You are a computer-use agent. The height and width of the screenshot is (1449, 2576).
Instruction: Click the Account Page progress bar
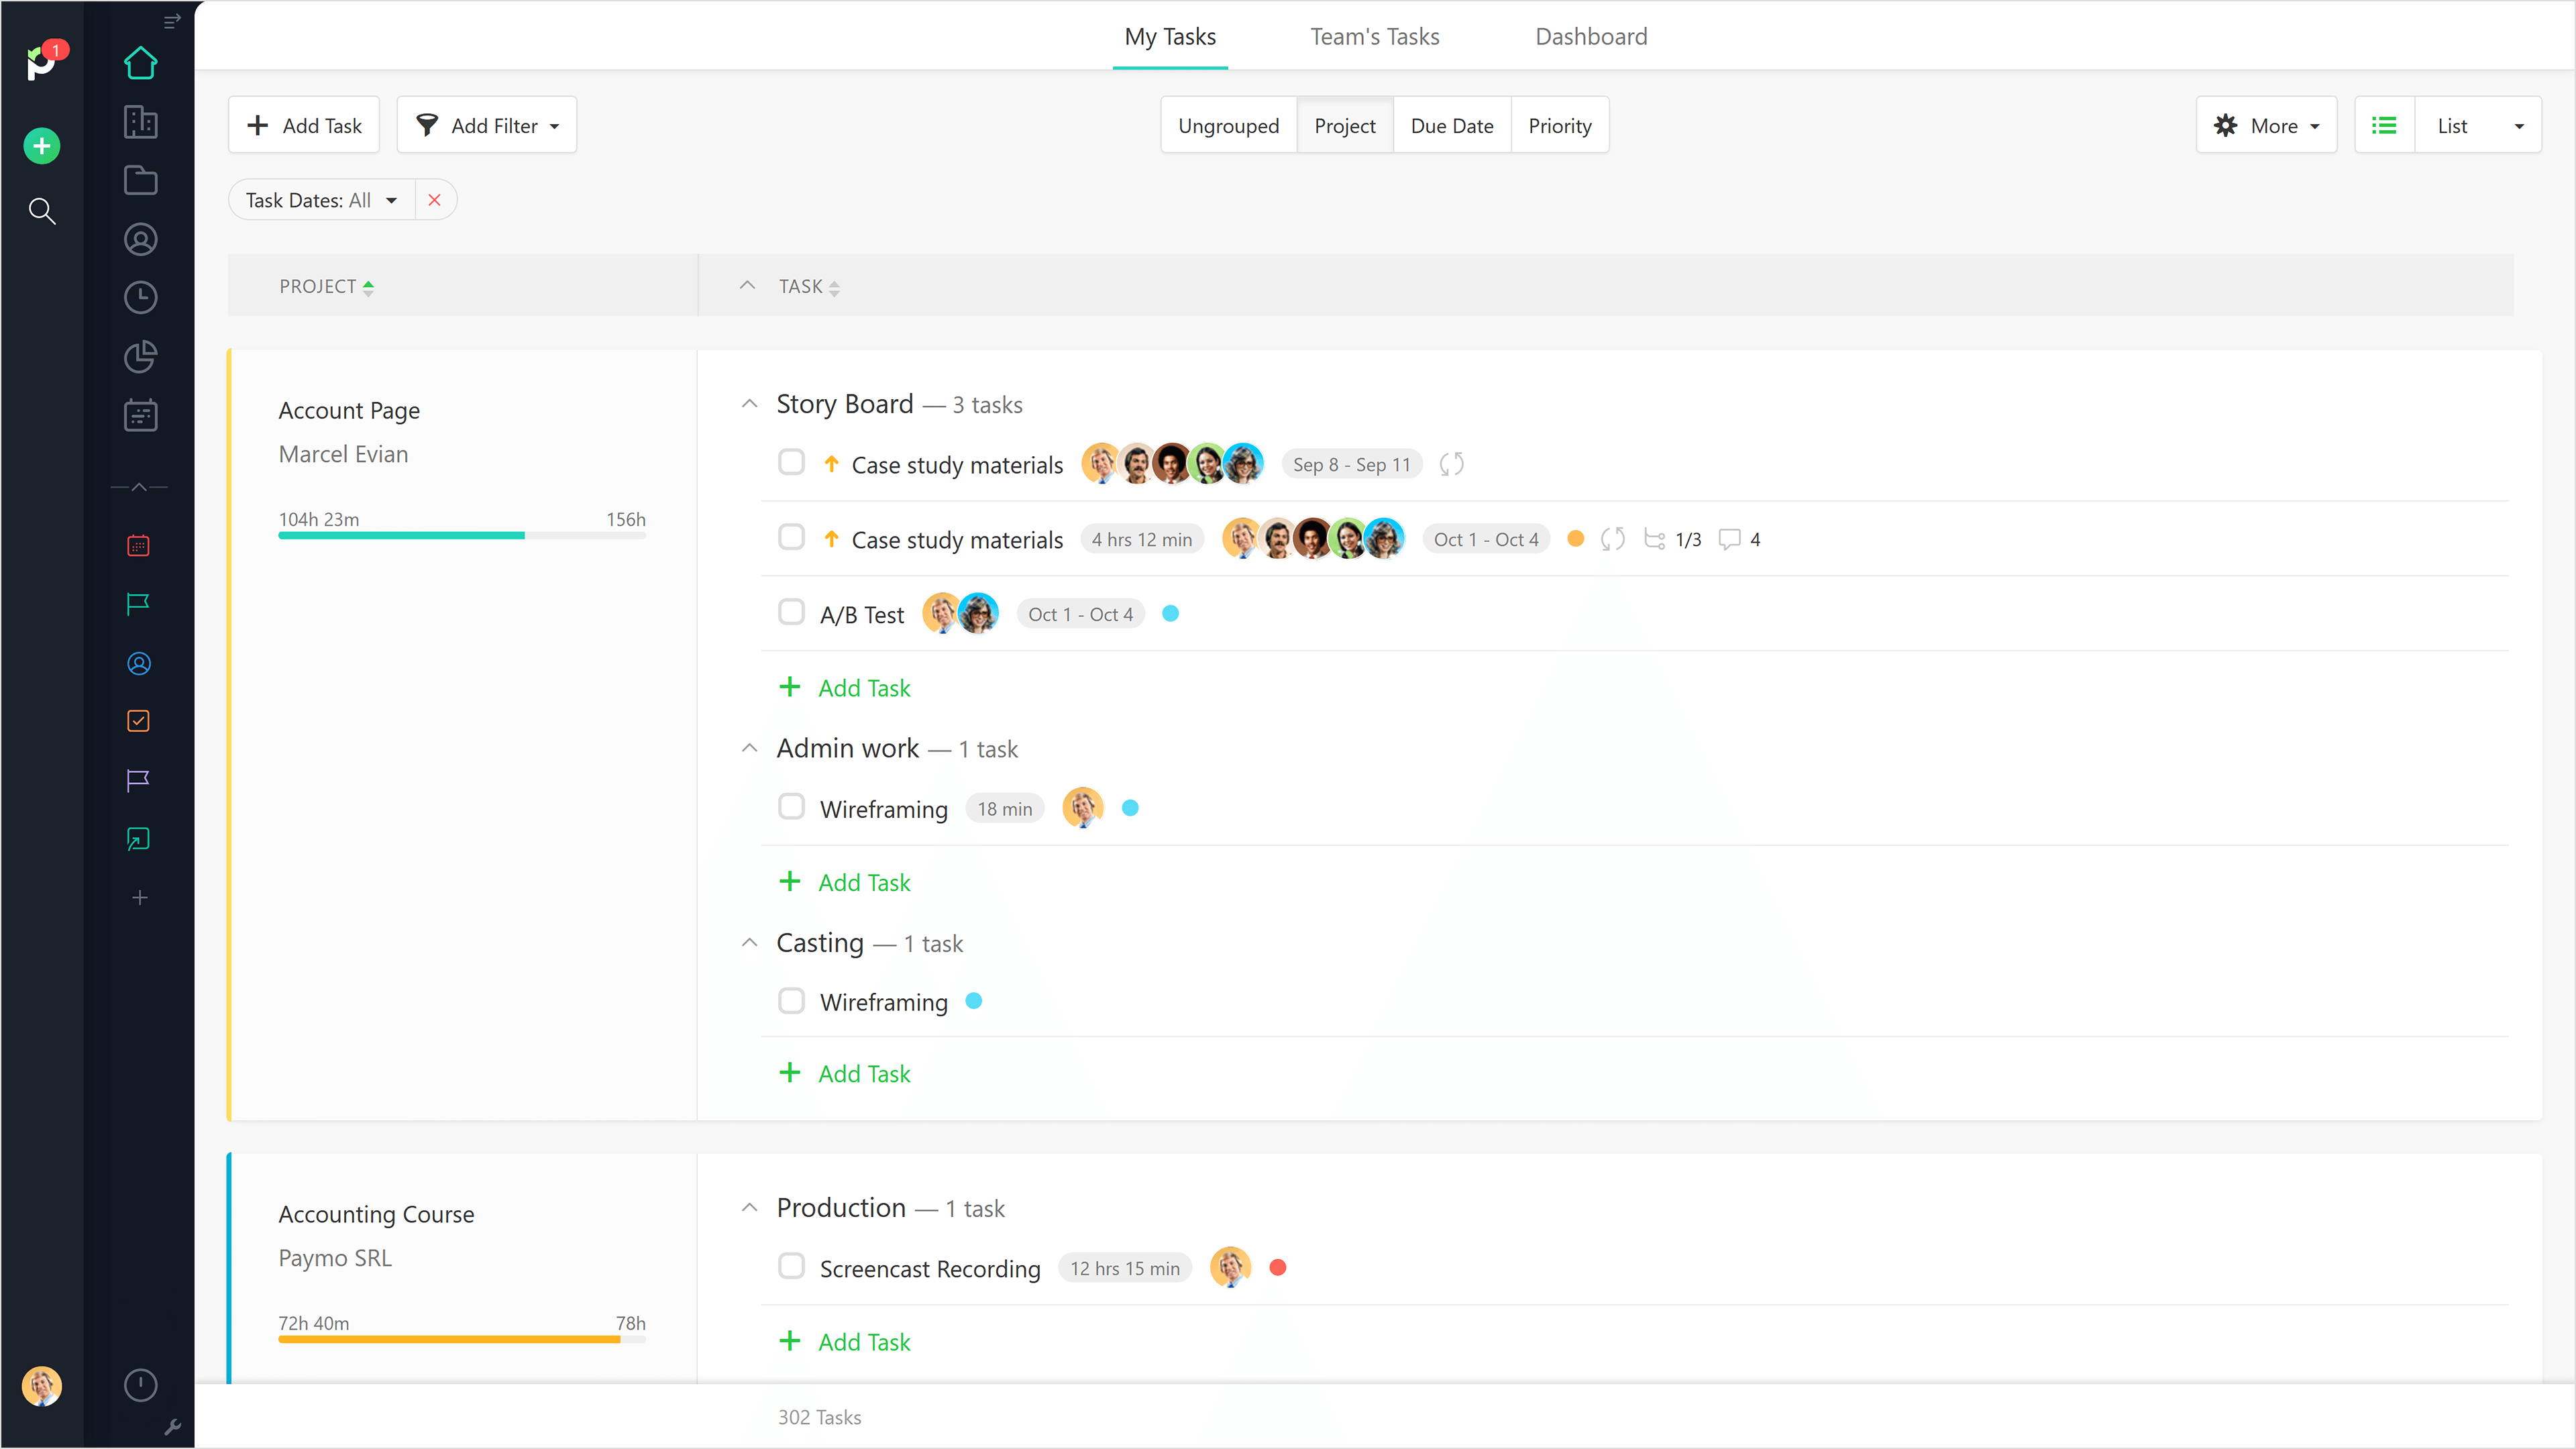tap(461, 536)
